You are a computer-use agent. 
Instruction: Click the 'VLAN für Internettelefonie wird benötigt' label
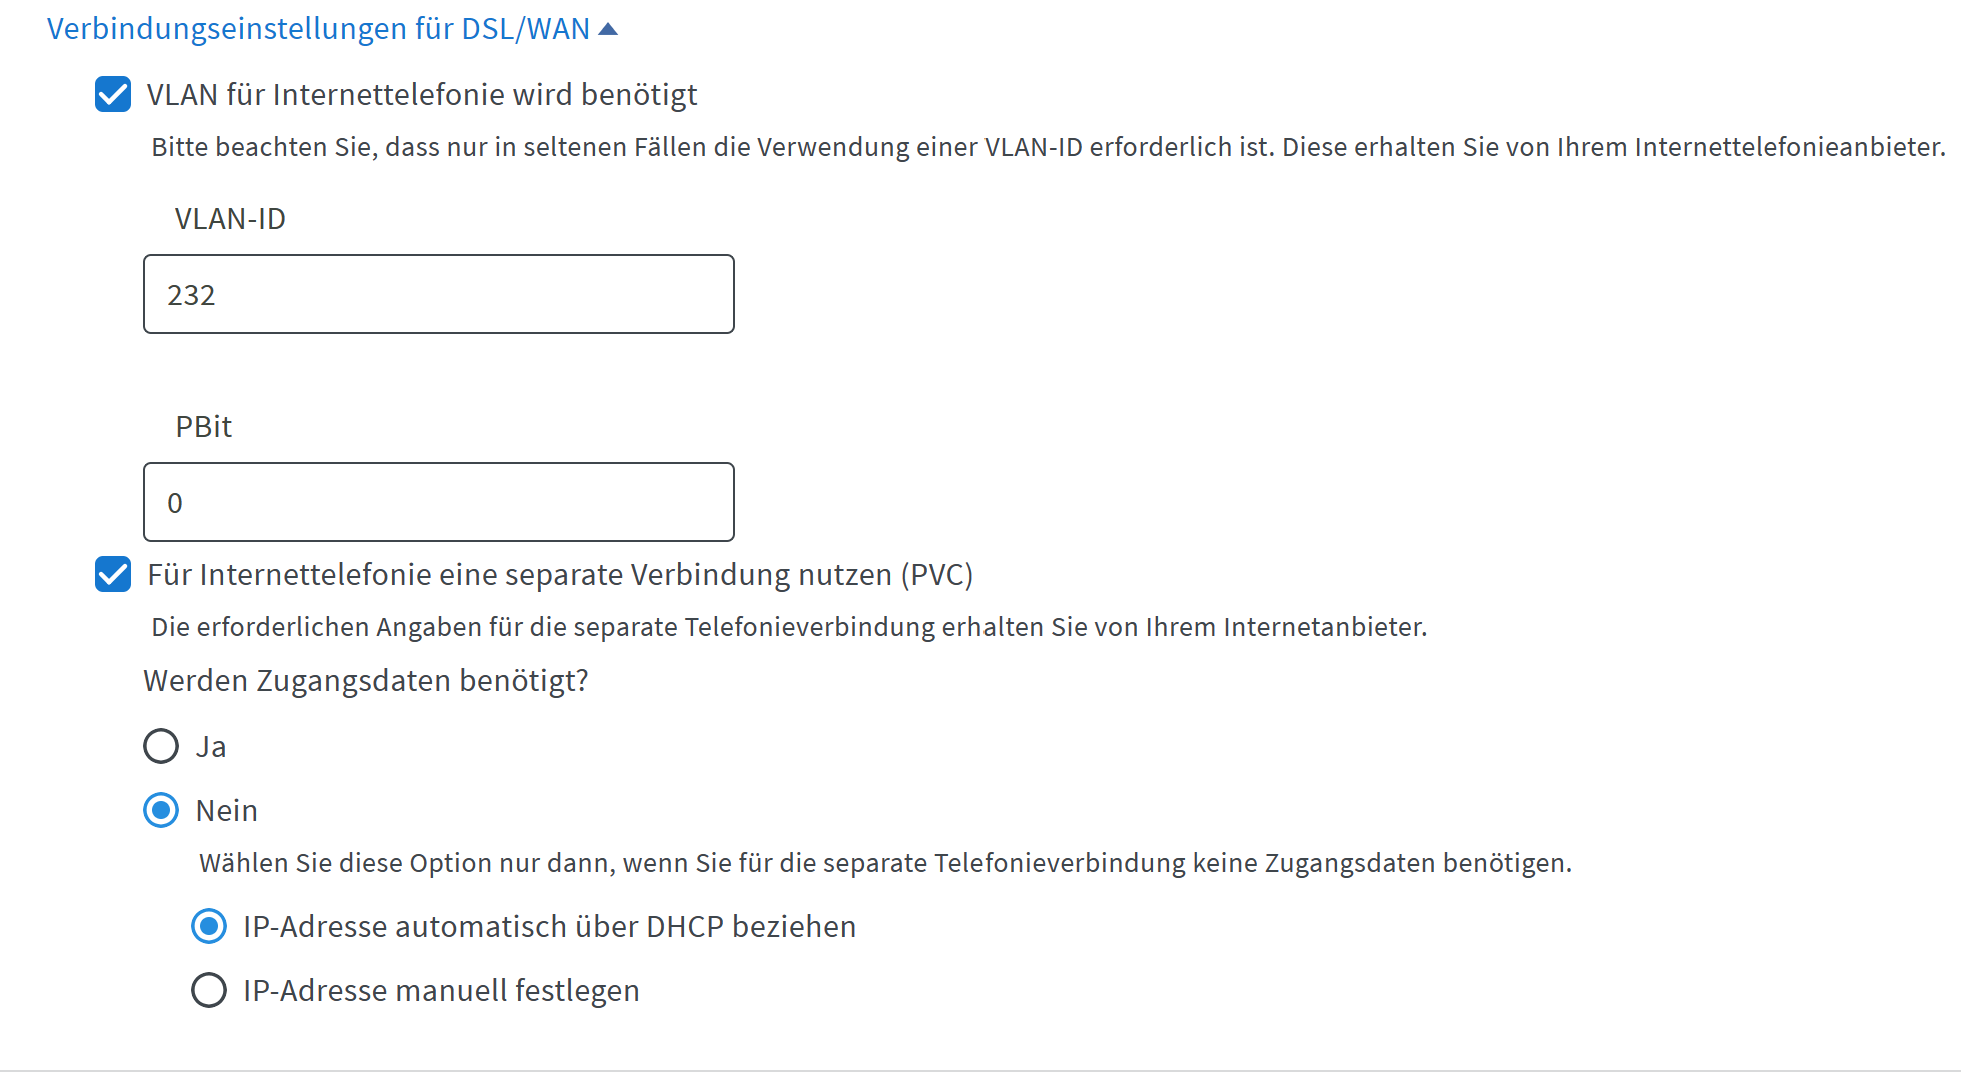coord(422,95)
